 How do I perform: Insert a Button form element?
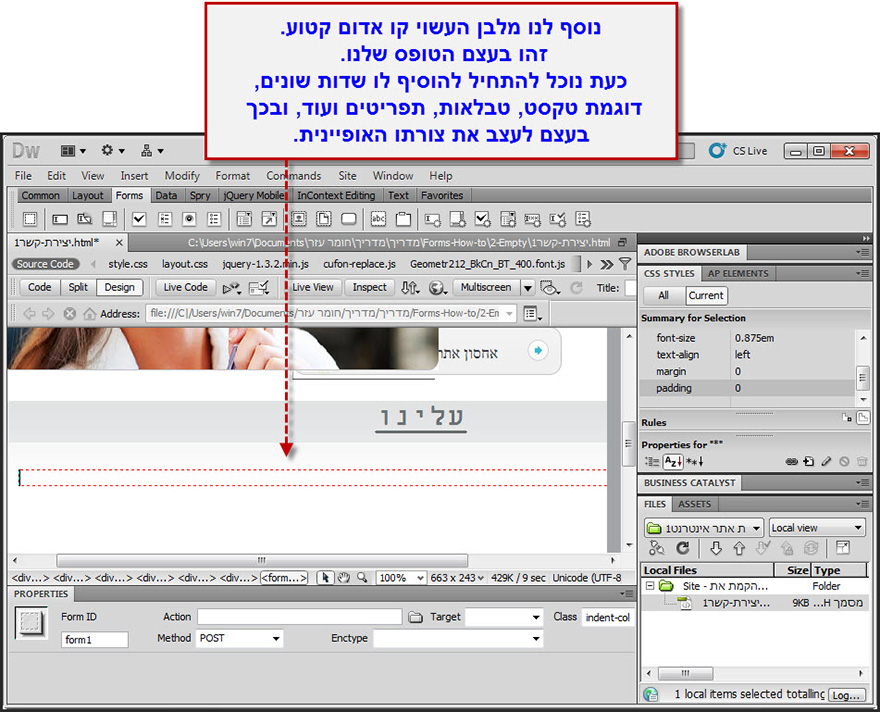(349, 219)
